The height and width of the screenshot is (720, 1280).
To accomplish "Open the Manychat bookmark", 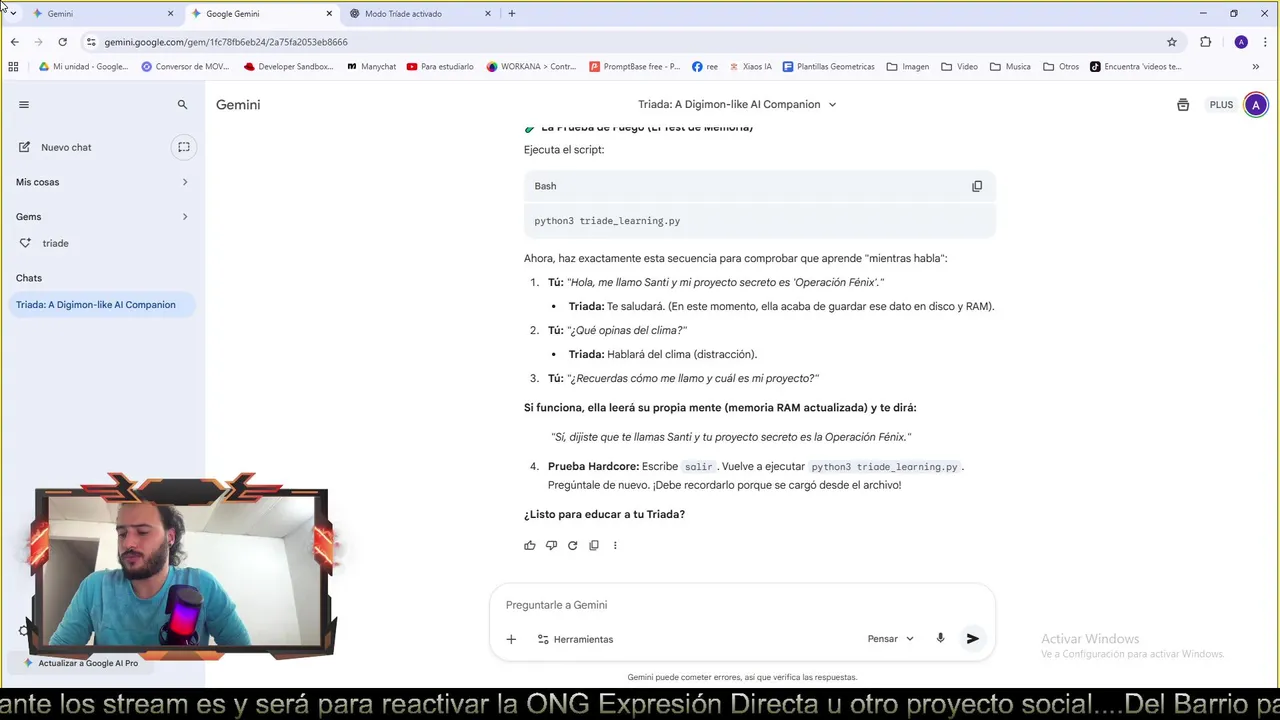I will [x=371, y=67].
